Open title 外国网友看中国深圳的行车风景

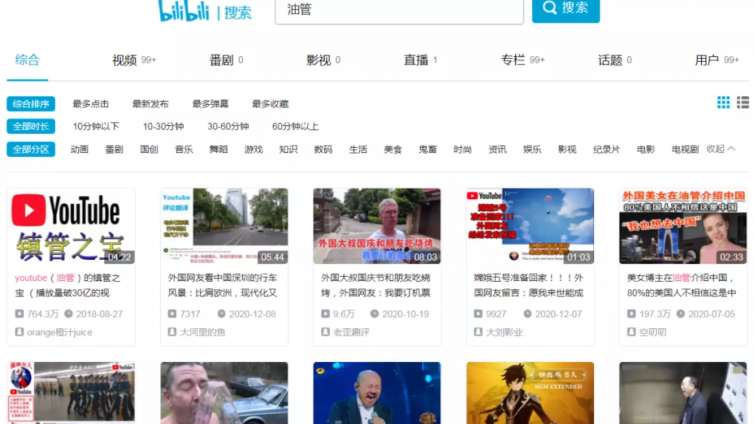click(x=223, y=285)
